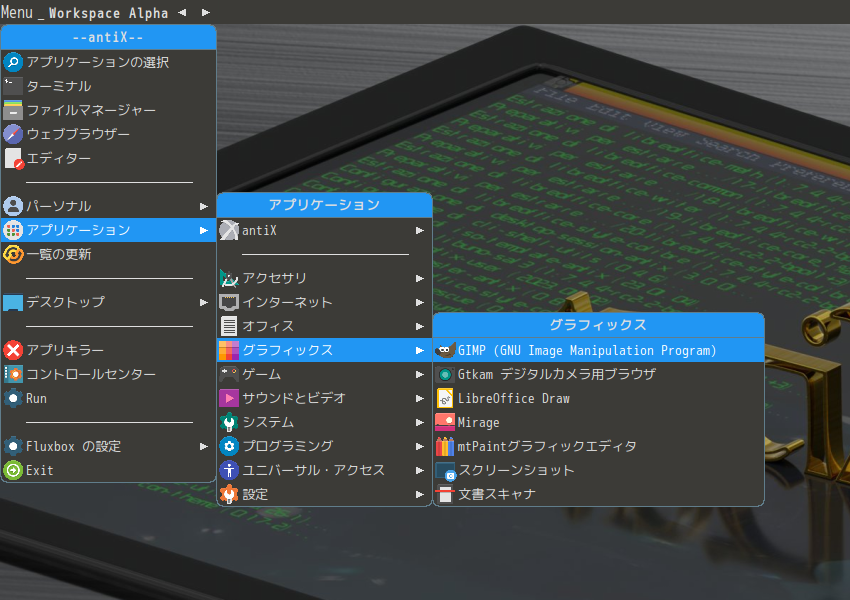Click the blue gear icon beside プログラミング
The height and width of the screenshot is (600, 850).
(x=229, y=446)
